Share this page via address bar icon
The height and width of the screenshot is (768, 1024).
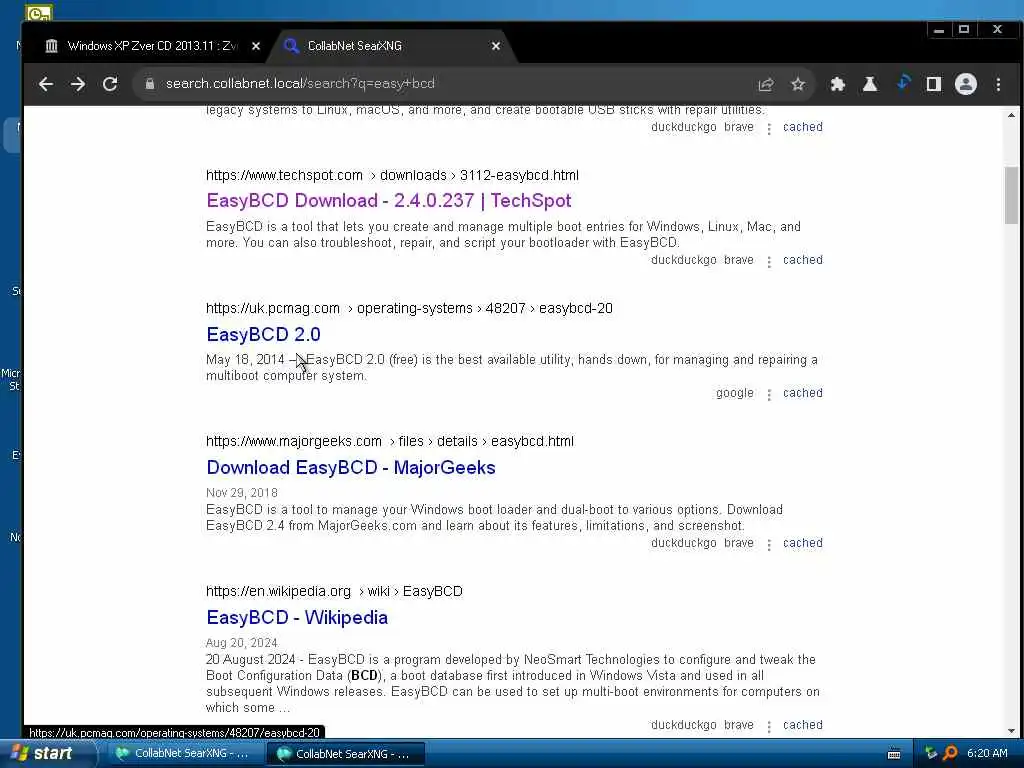click(x=766, y=84)
